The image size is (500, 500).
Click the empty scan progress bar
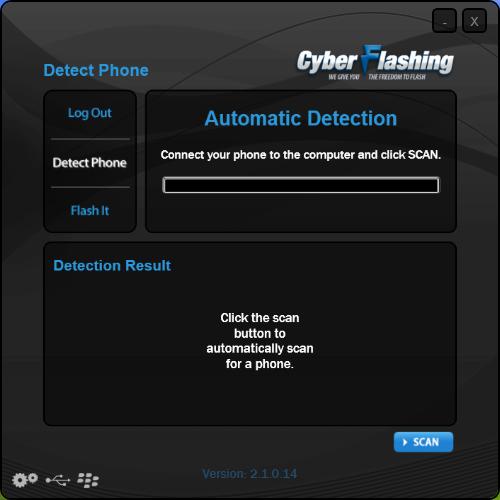click(301, 185)
